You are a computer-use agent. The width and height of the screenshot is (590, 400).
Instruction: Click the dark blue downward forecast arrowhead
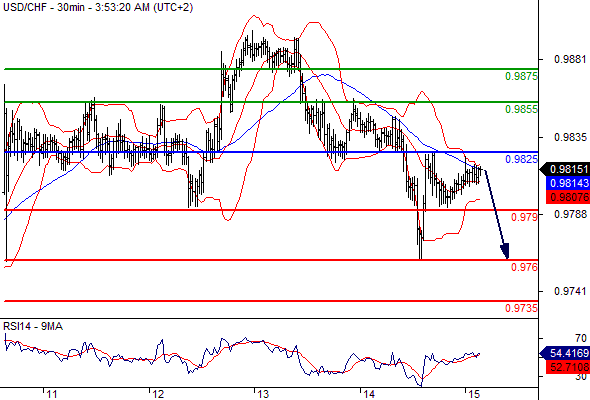point(505,251)
